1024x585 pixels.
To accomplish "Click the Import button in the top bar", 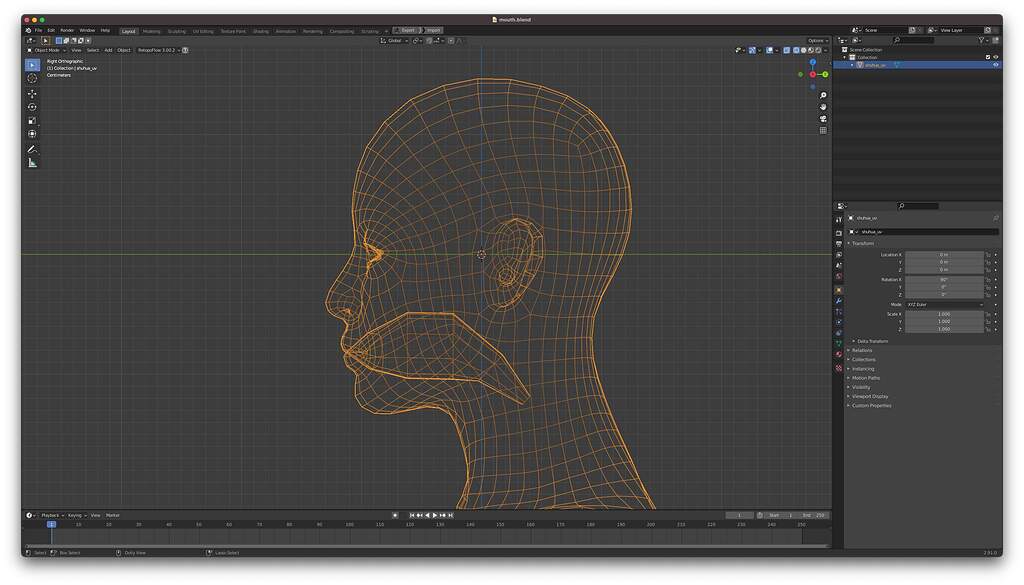I will click(x=434, y=30).
